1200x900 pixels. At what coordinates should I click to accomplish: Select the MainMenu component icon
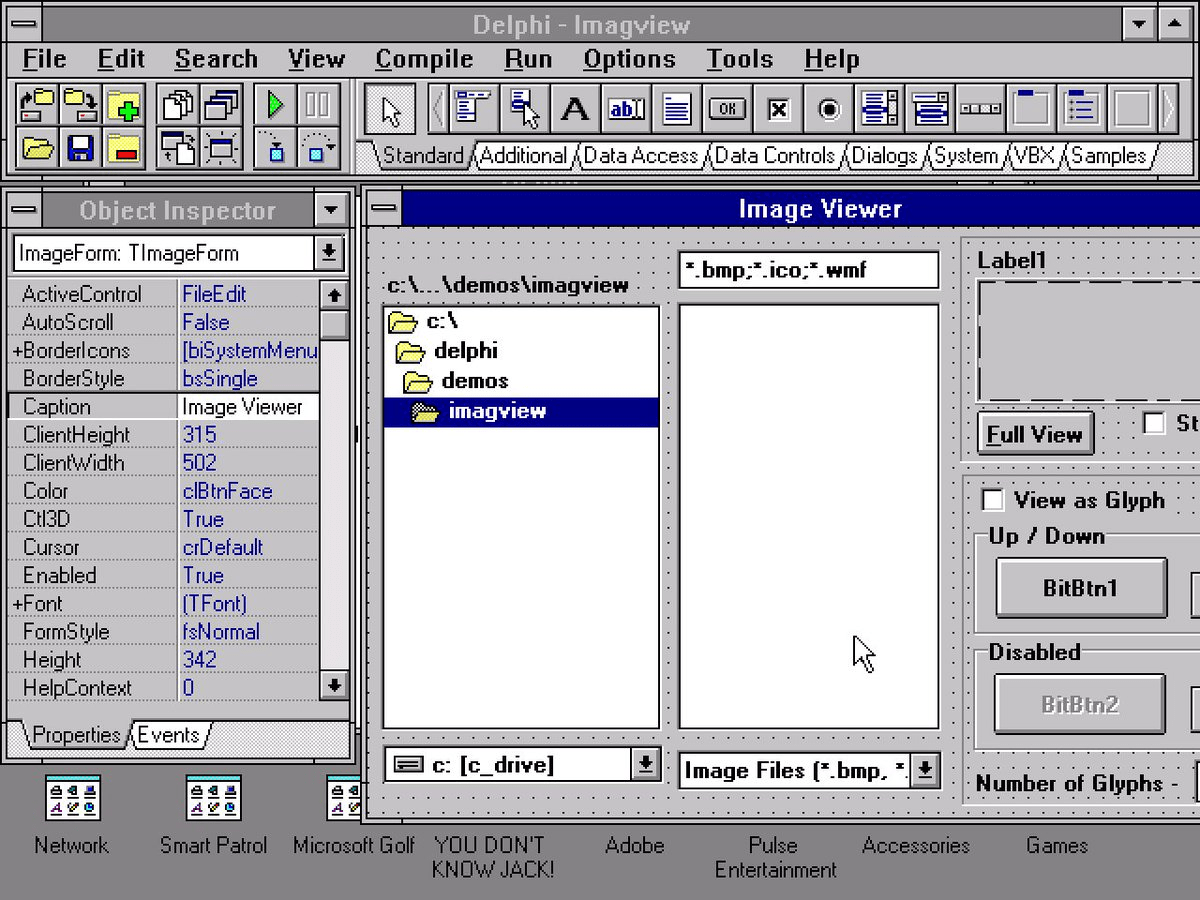coord(472,107)
